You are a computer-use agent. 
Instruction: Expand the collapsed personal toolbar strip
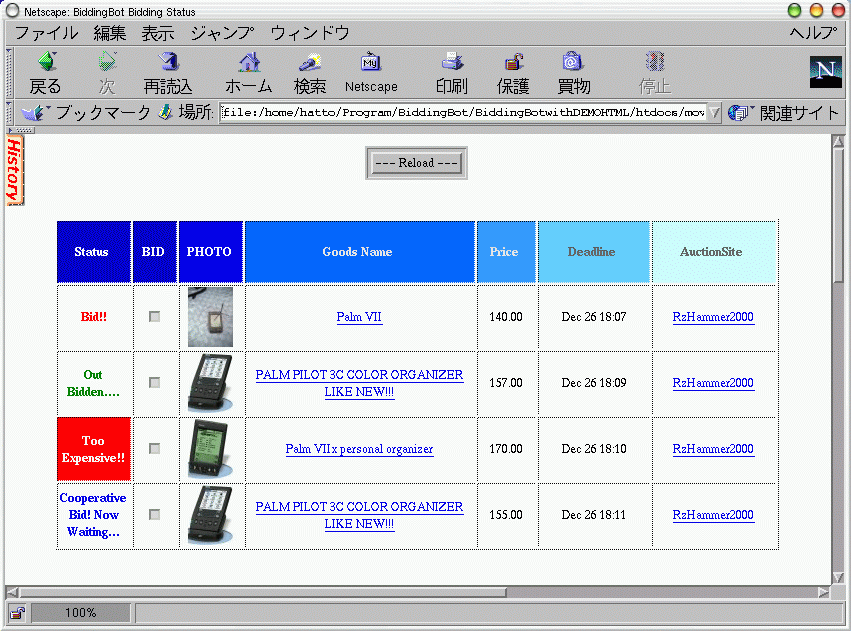pos(21,130)
